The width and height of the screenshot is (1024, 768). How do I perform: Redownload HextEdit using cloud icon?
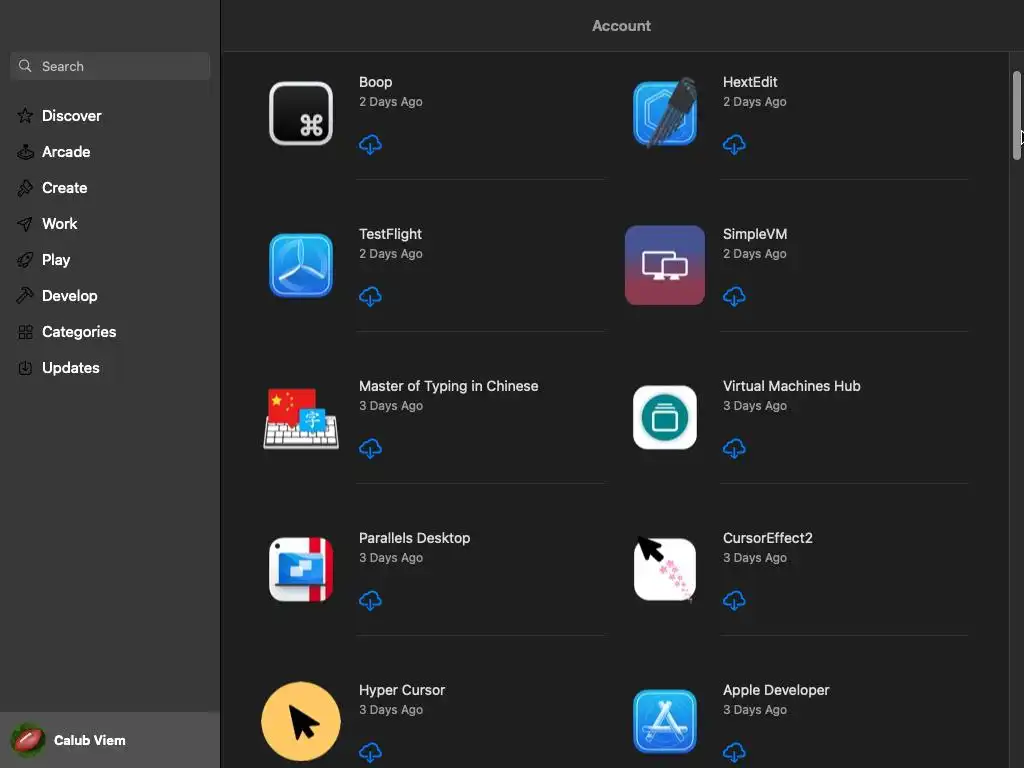(734, 144)
